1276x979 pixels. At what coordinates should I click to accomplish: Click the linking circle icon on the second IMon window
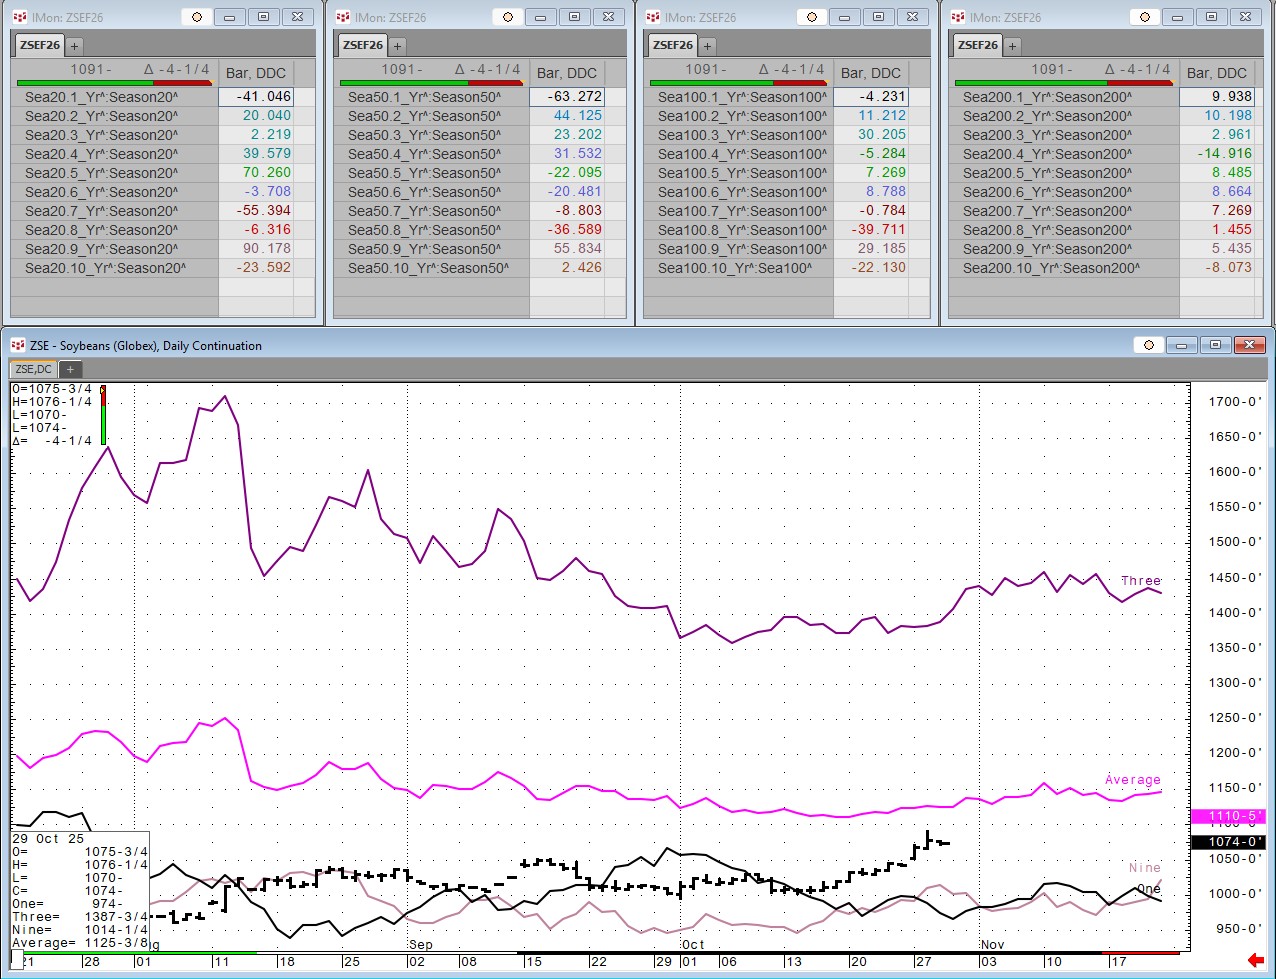pyautogui.click(x=508, y=17)
